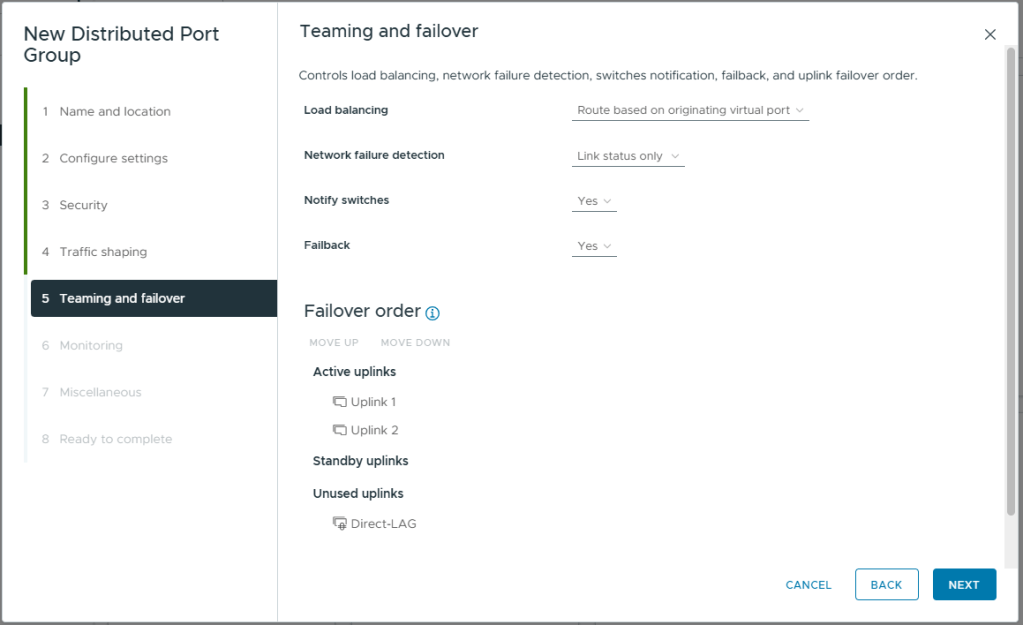This screenshot has height=625, width=1023.
Task: Click the Uplink 2 icon
Action: (x=339, y=430)
